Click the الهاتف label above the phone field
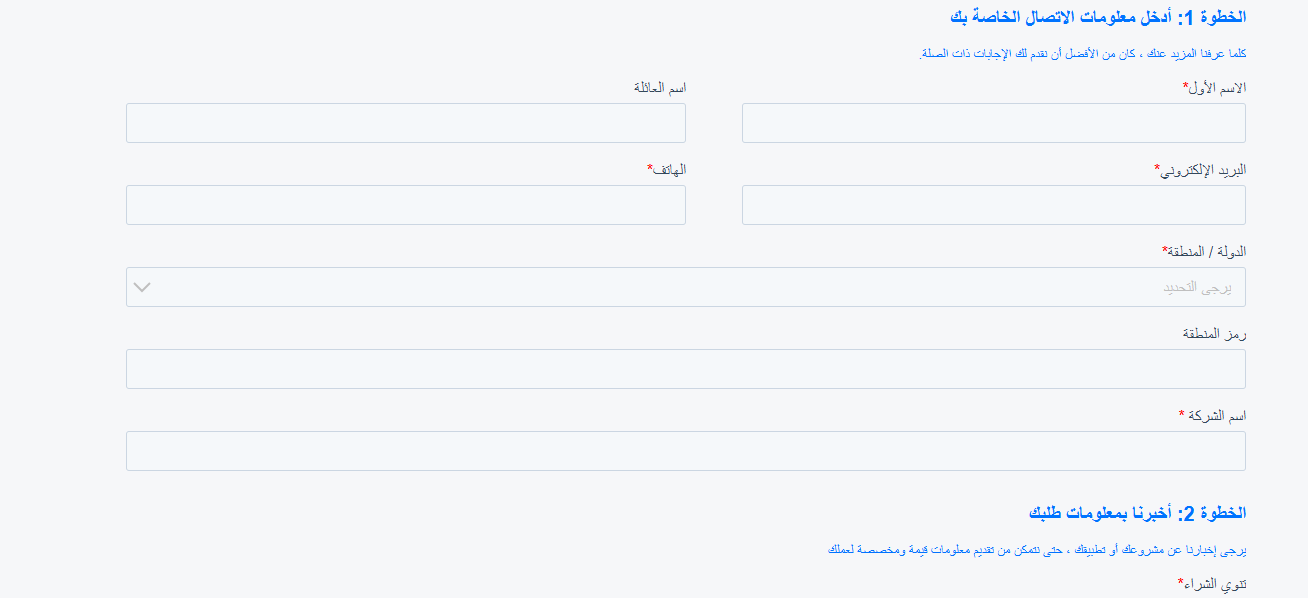 coord(668,170)
